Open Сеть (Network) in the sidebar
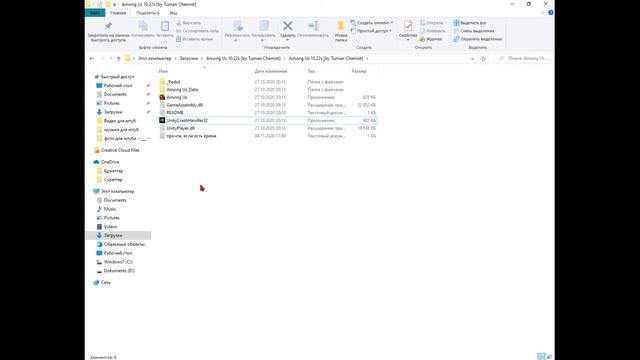640x360 pixels. (x=105, y=282)
